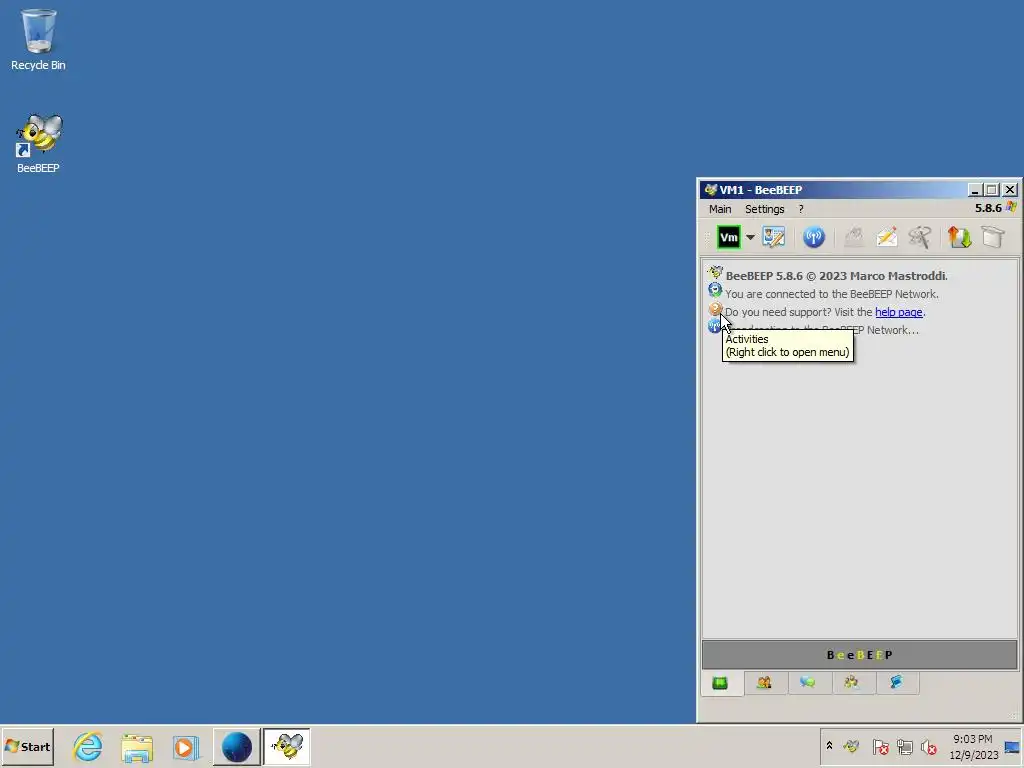Click the envelope with pencil message icon
The width and height of the screenshot is (1024, 768).
tap(886, 237)
